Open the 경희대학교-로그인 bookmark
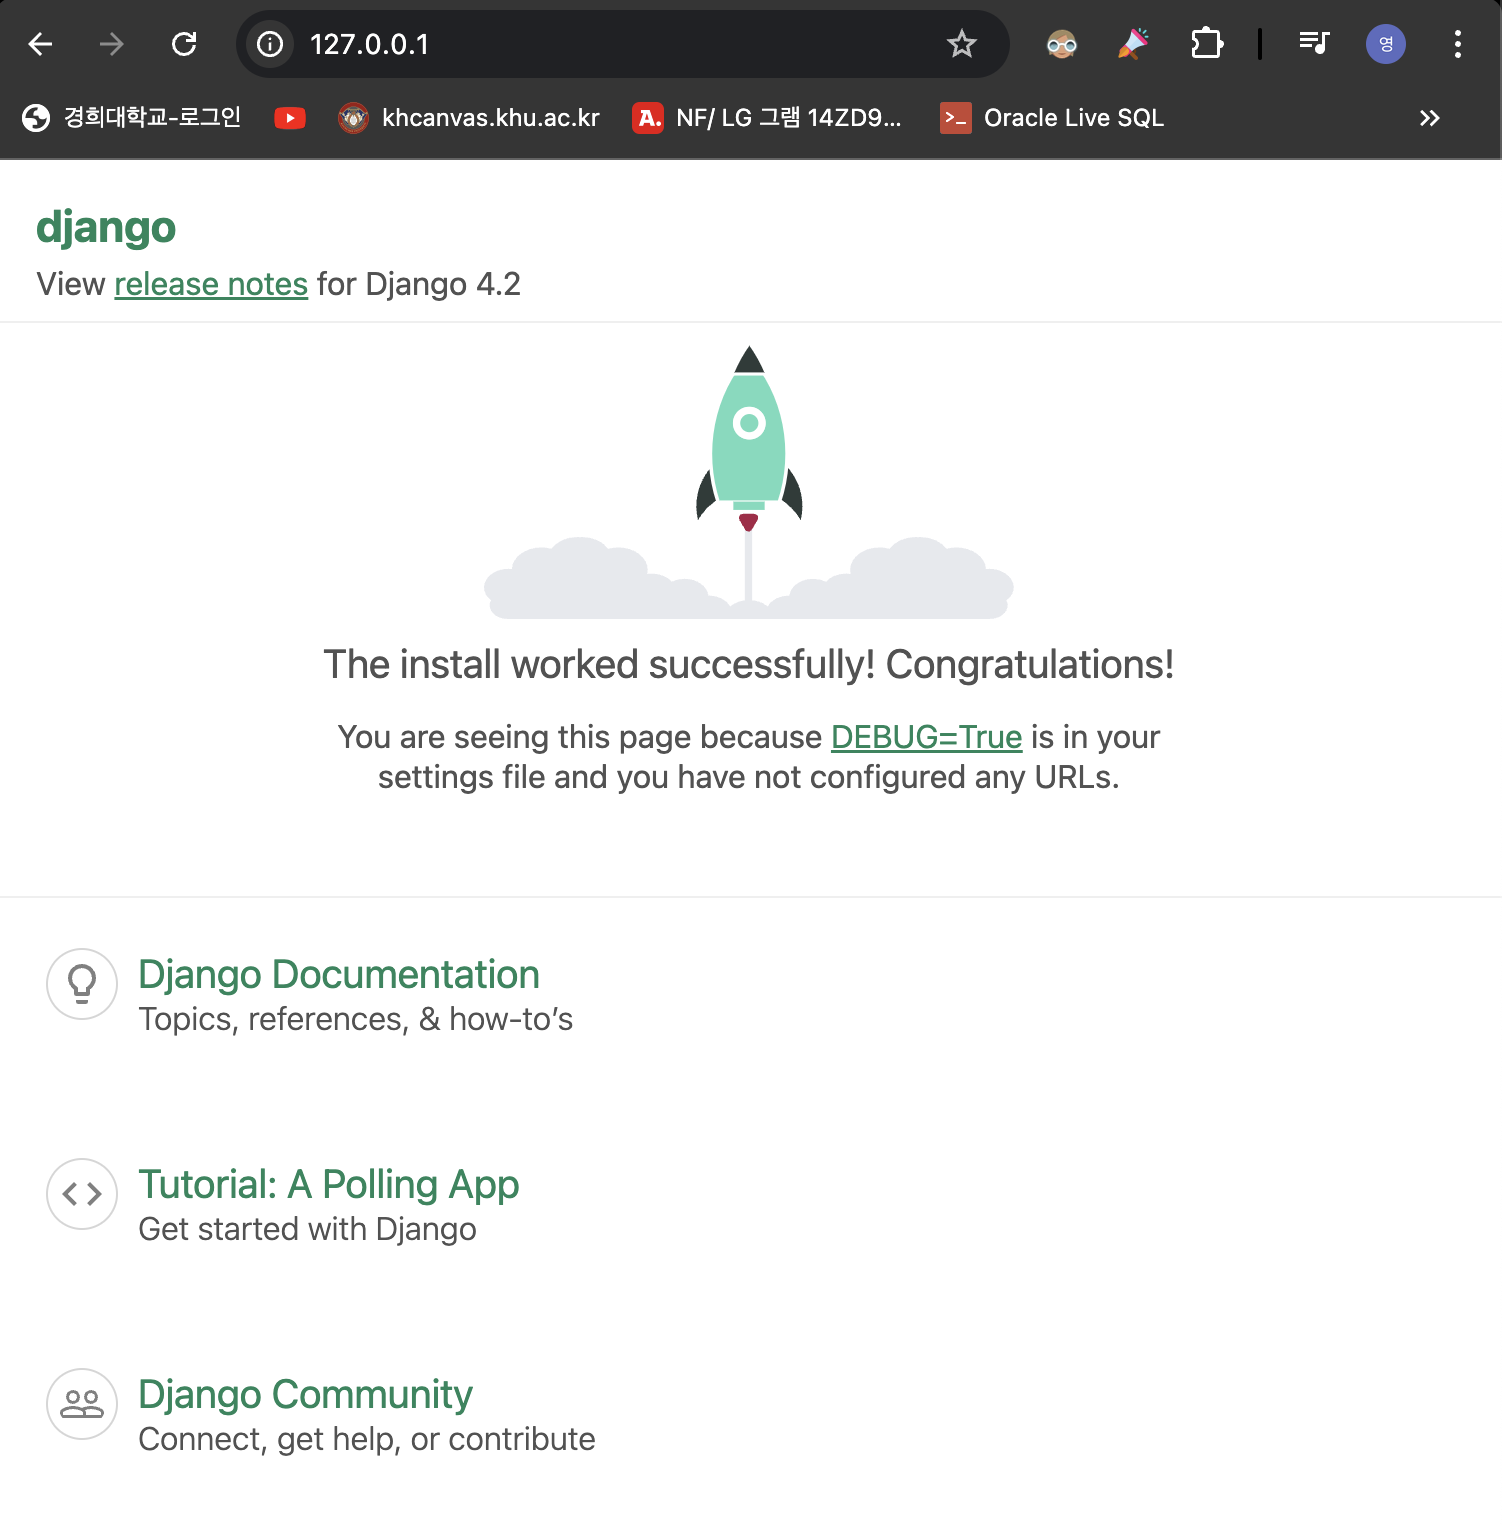 [132, 118]
